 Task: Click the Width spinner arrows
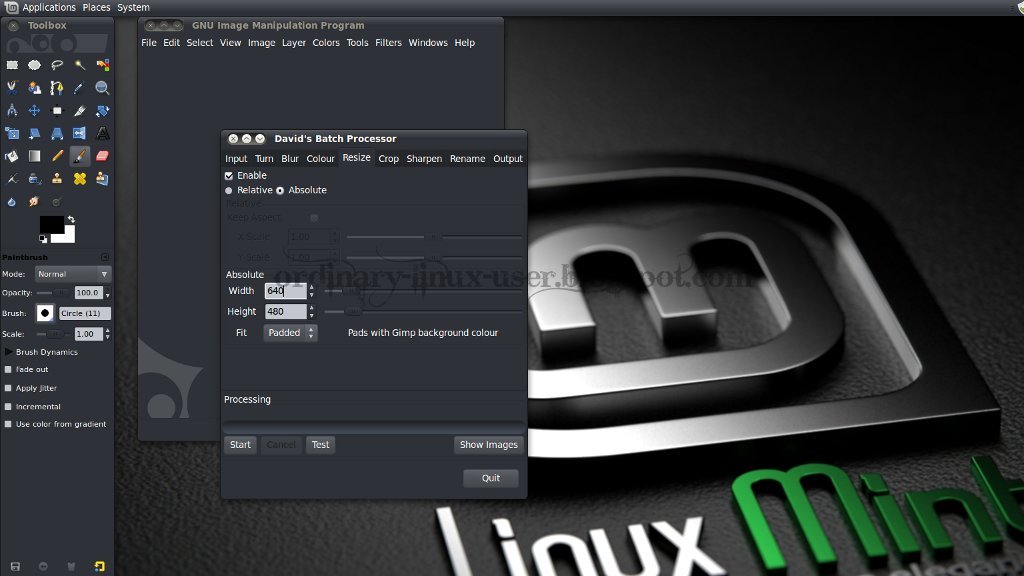click(x=312, y=291)
